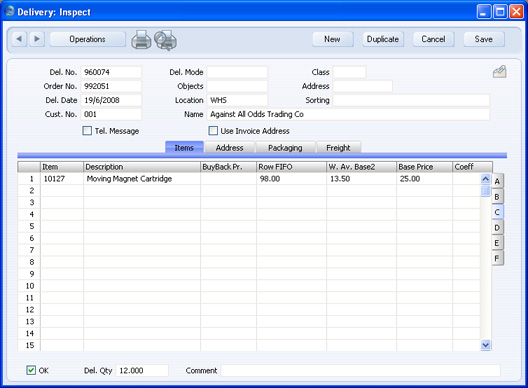Open print preview icon
The width and height of the screenshot is (528, 388).
(165, 40)
